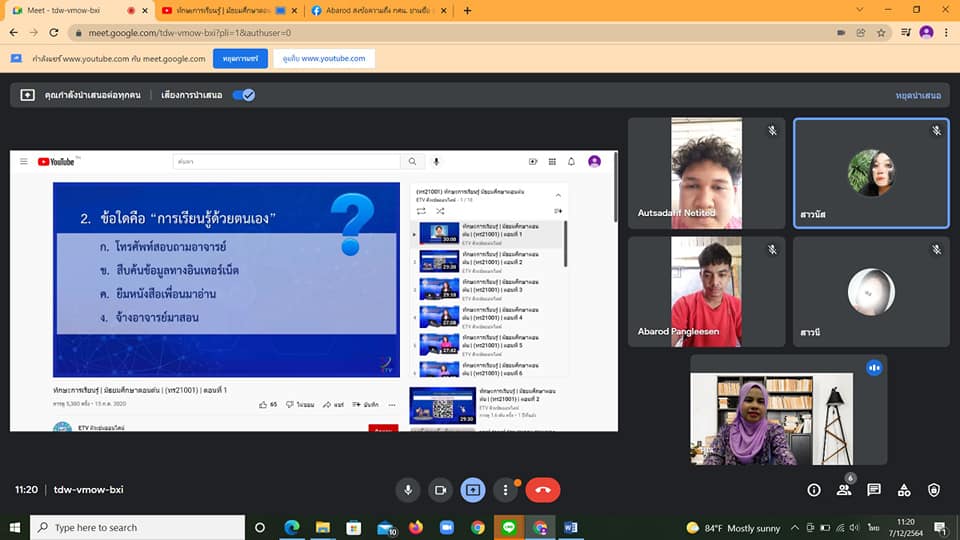Toggle the presentation audio switch
This screenshot has width=960, height=540.
click(243, 95)
